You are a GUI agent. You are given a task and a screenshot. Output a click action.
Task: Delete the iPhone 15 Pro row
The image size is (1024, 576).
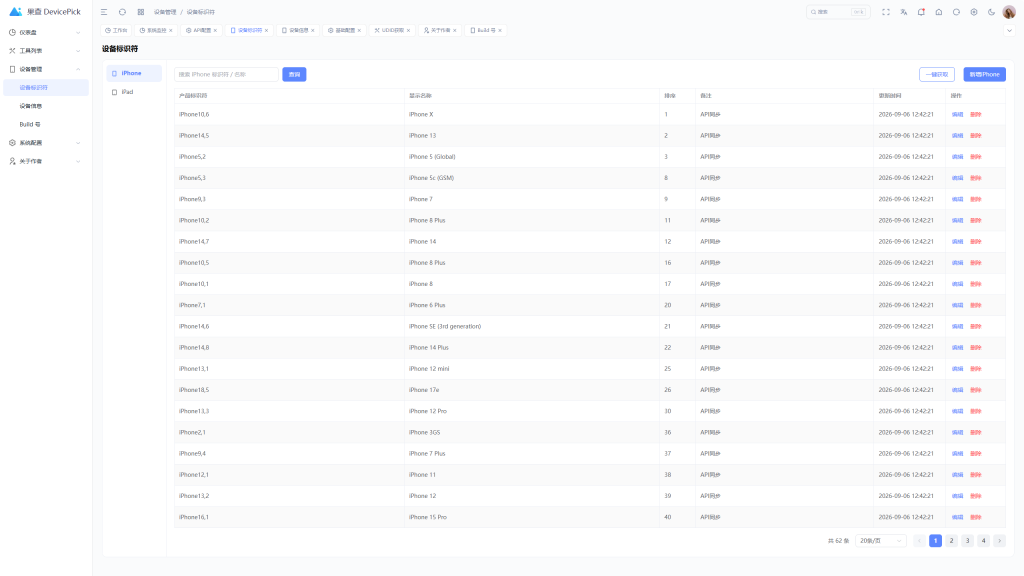click(975, 517)
